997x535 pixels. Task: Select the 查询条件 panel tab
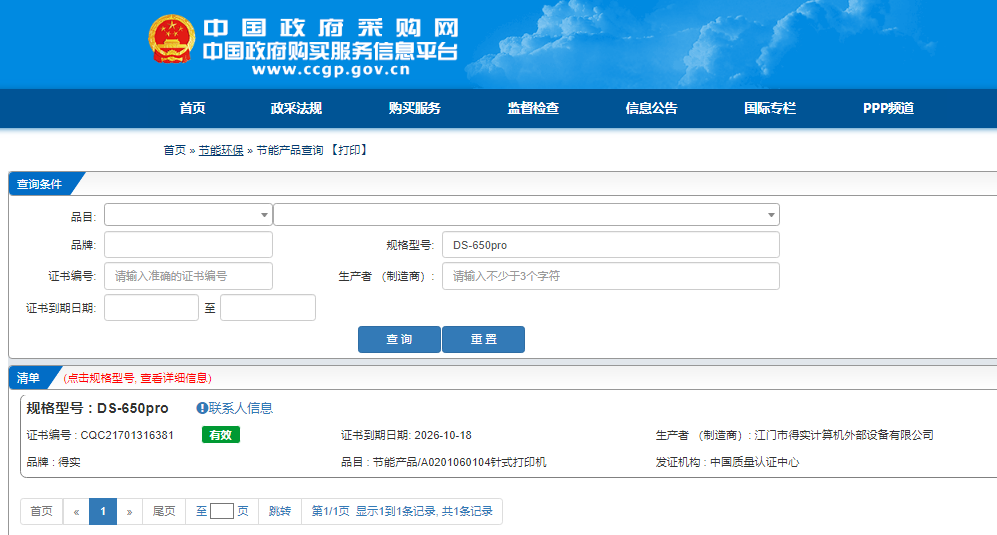coord(39,184)
